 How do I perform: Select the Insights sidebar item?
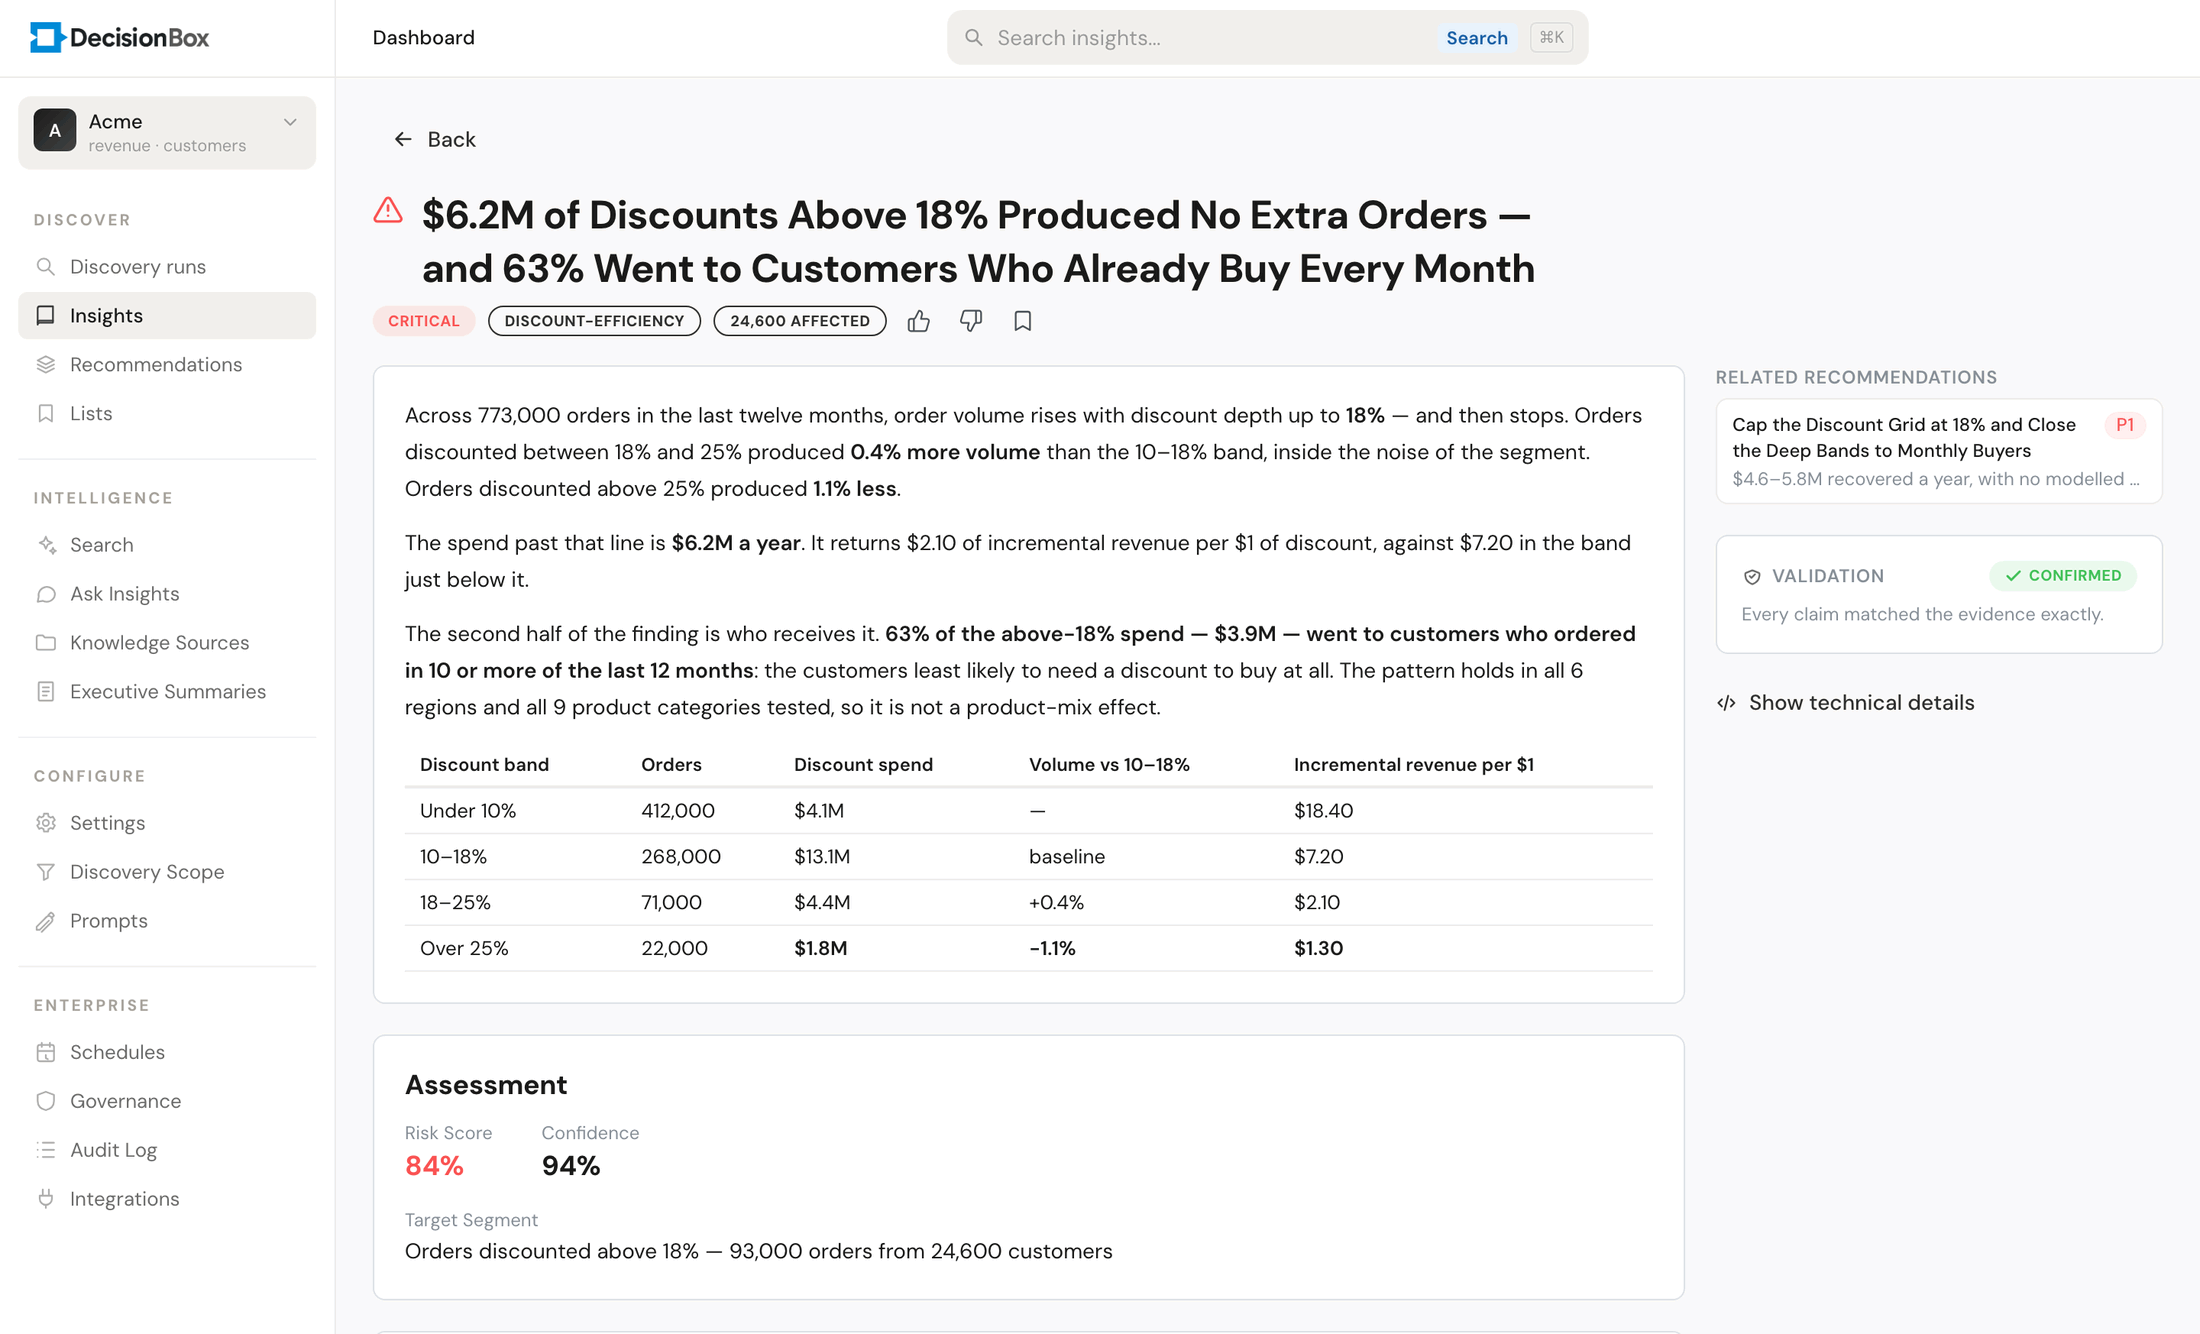point(167,316)
